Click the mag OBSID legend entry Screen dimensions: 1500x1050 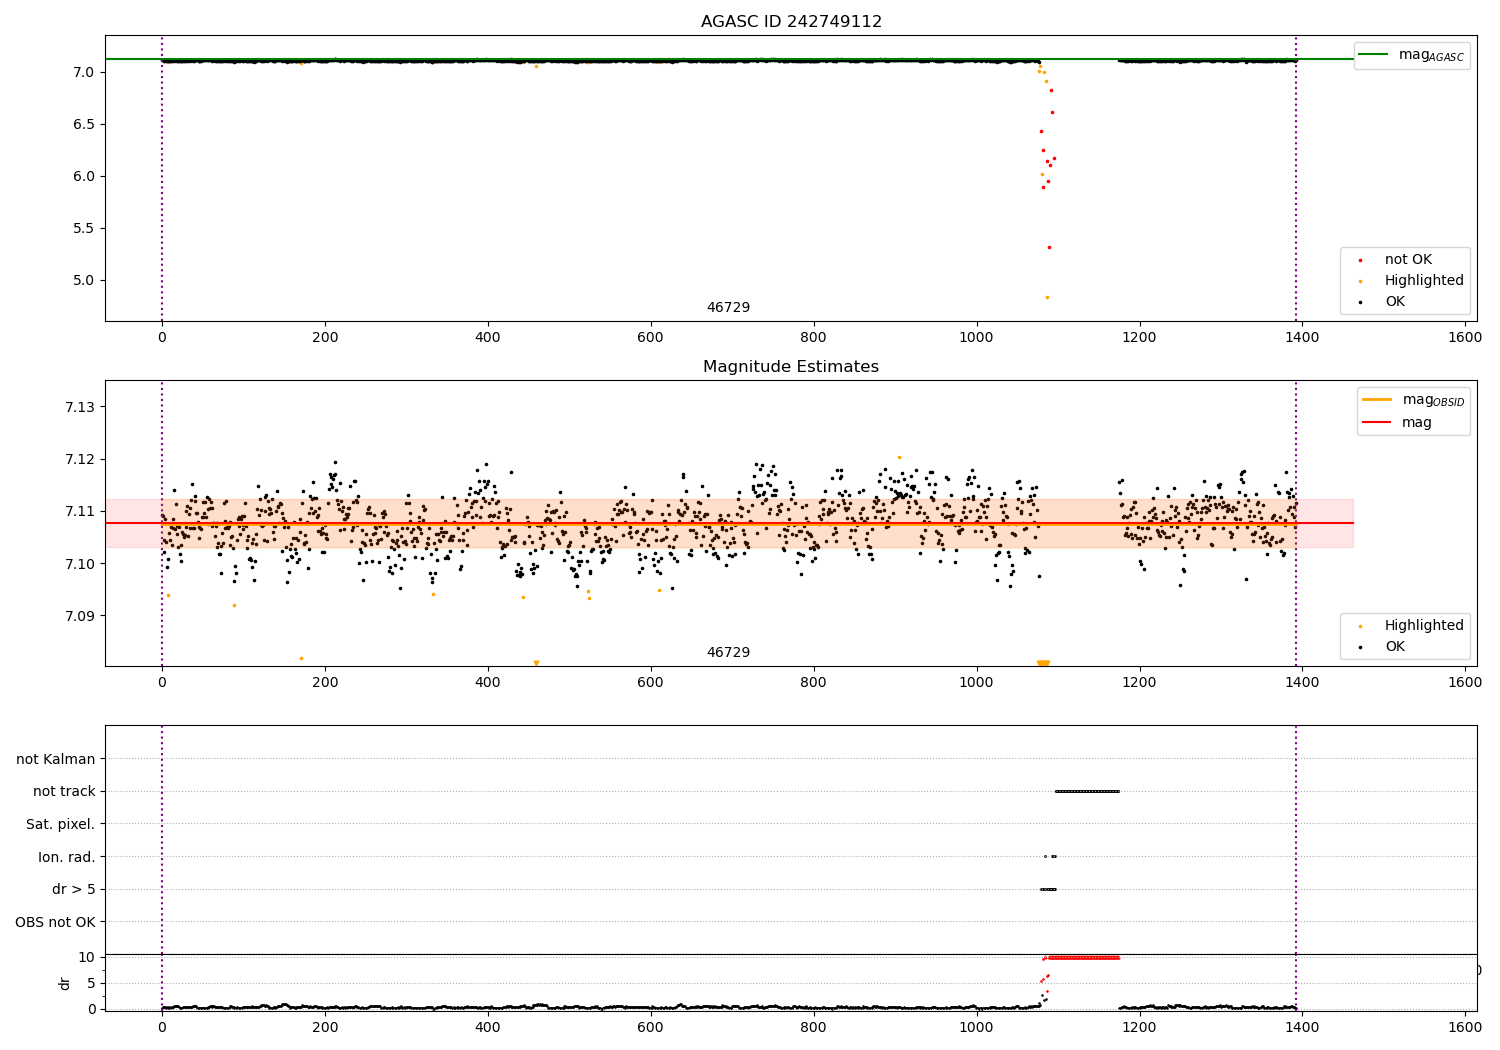point(1412,400)
